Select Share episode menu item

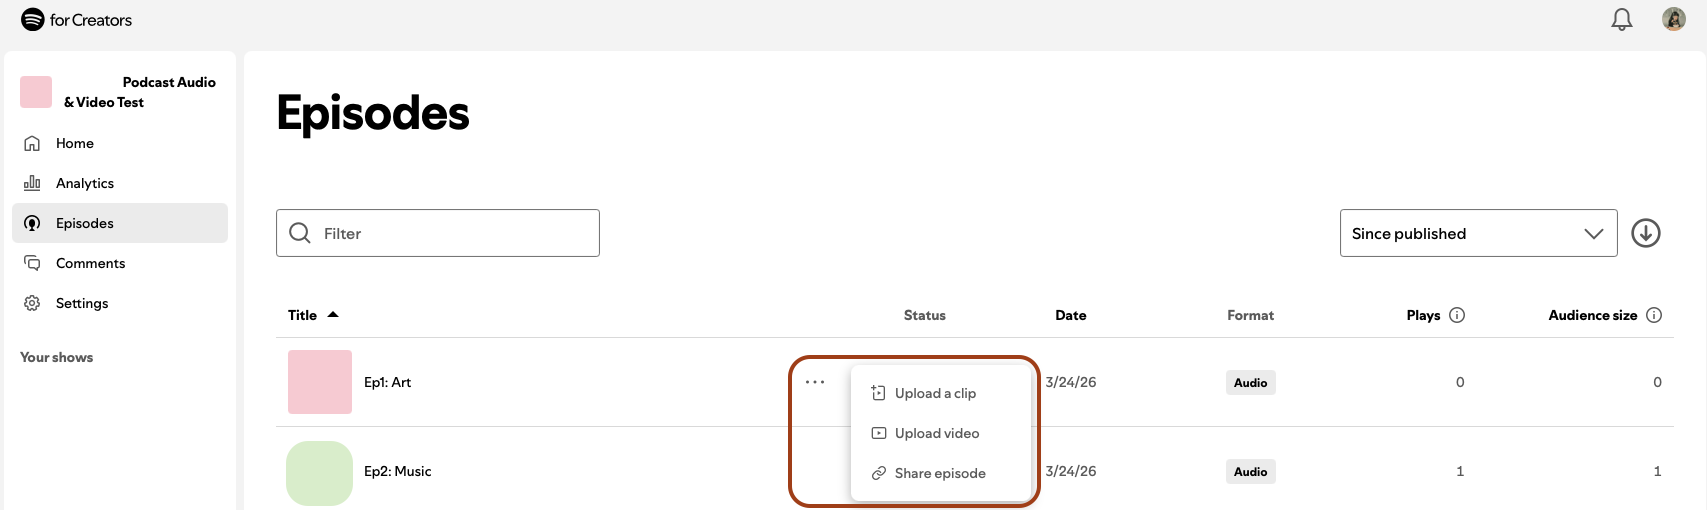pyautogui.click(x=940, y=473)
